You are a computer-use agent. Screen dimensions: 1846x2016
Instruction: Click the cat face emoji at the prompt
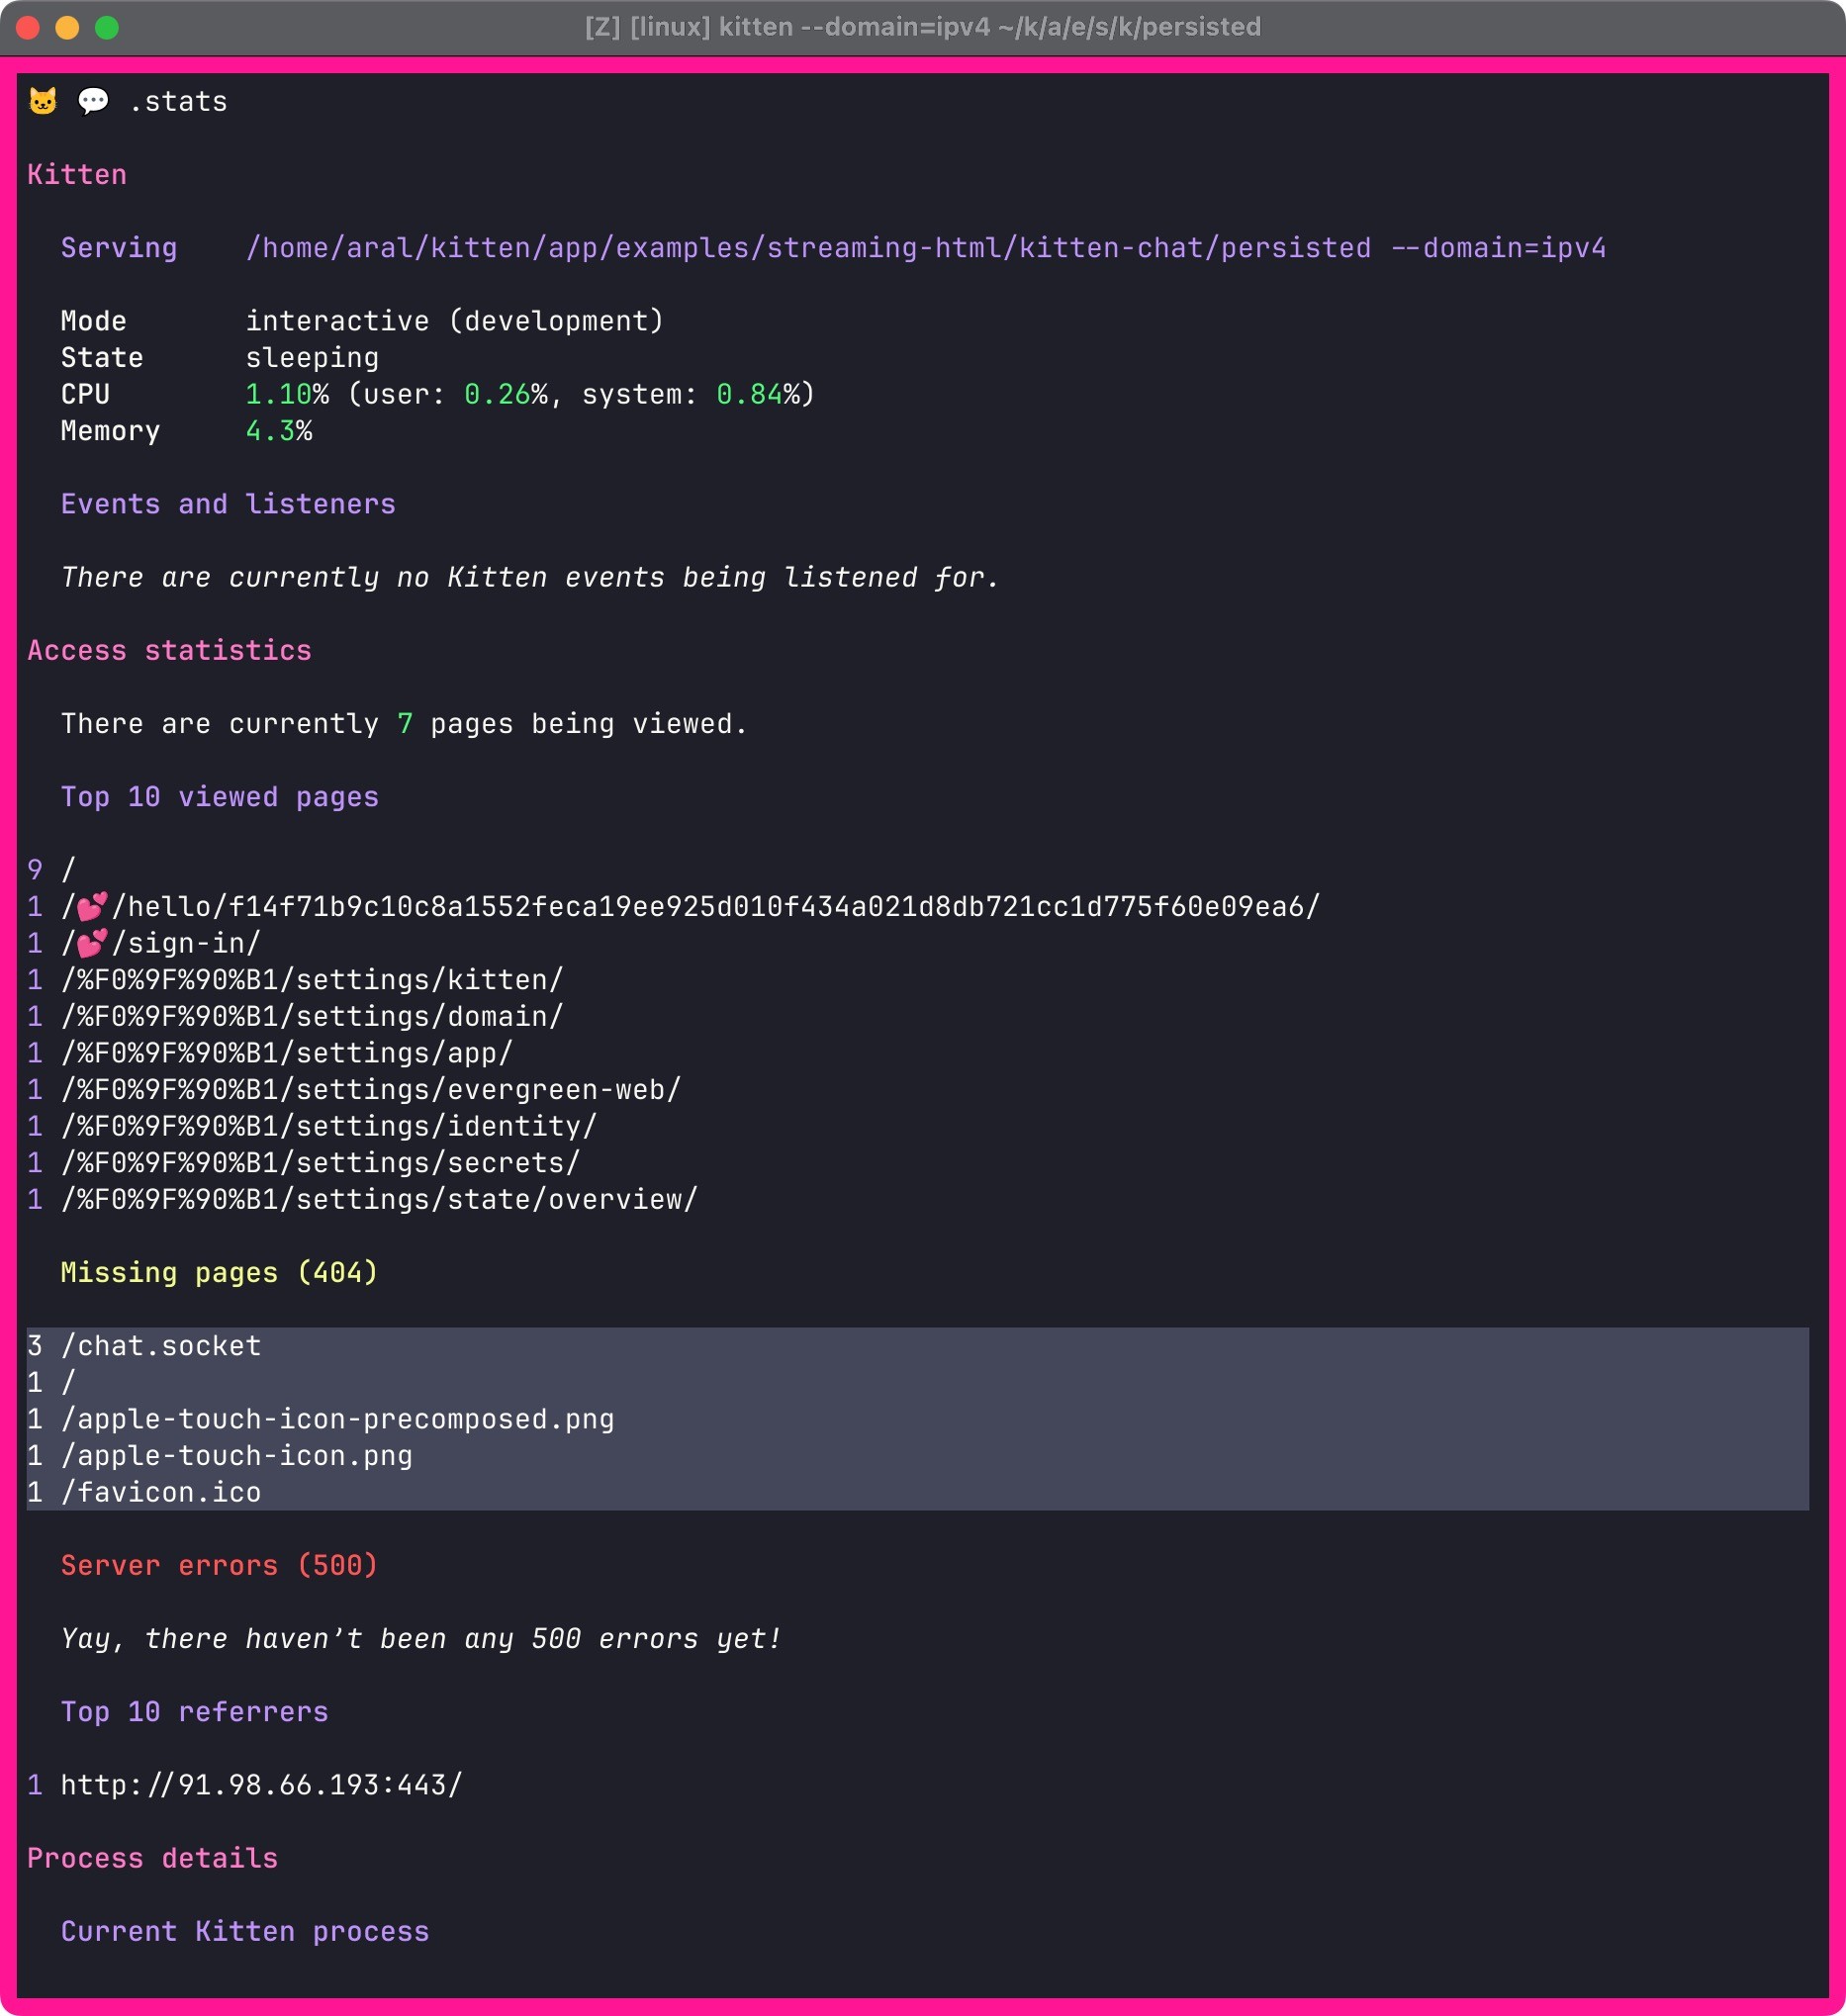pos(43,101)
